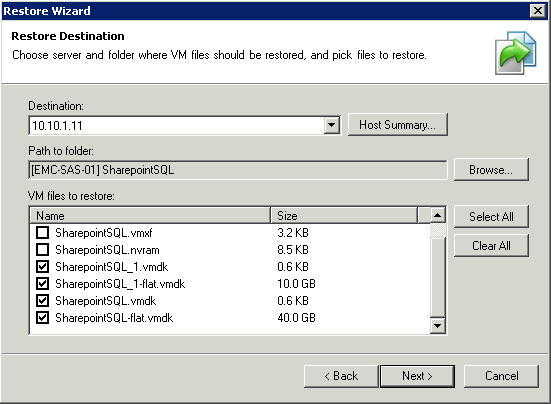Untick the SharepointSQL.vmdk checkbox
This screenshot has height=404, width=551.
pos(43,301)
